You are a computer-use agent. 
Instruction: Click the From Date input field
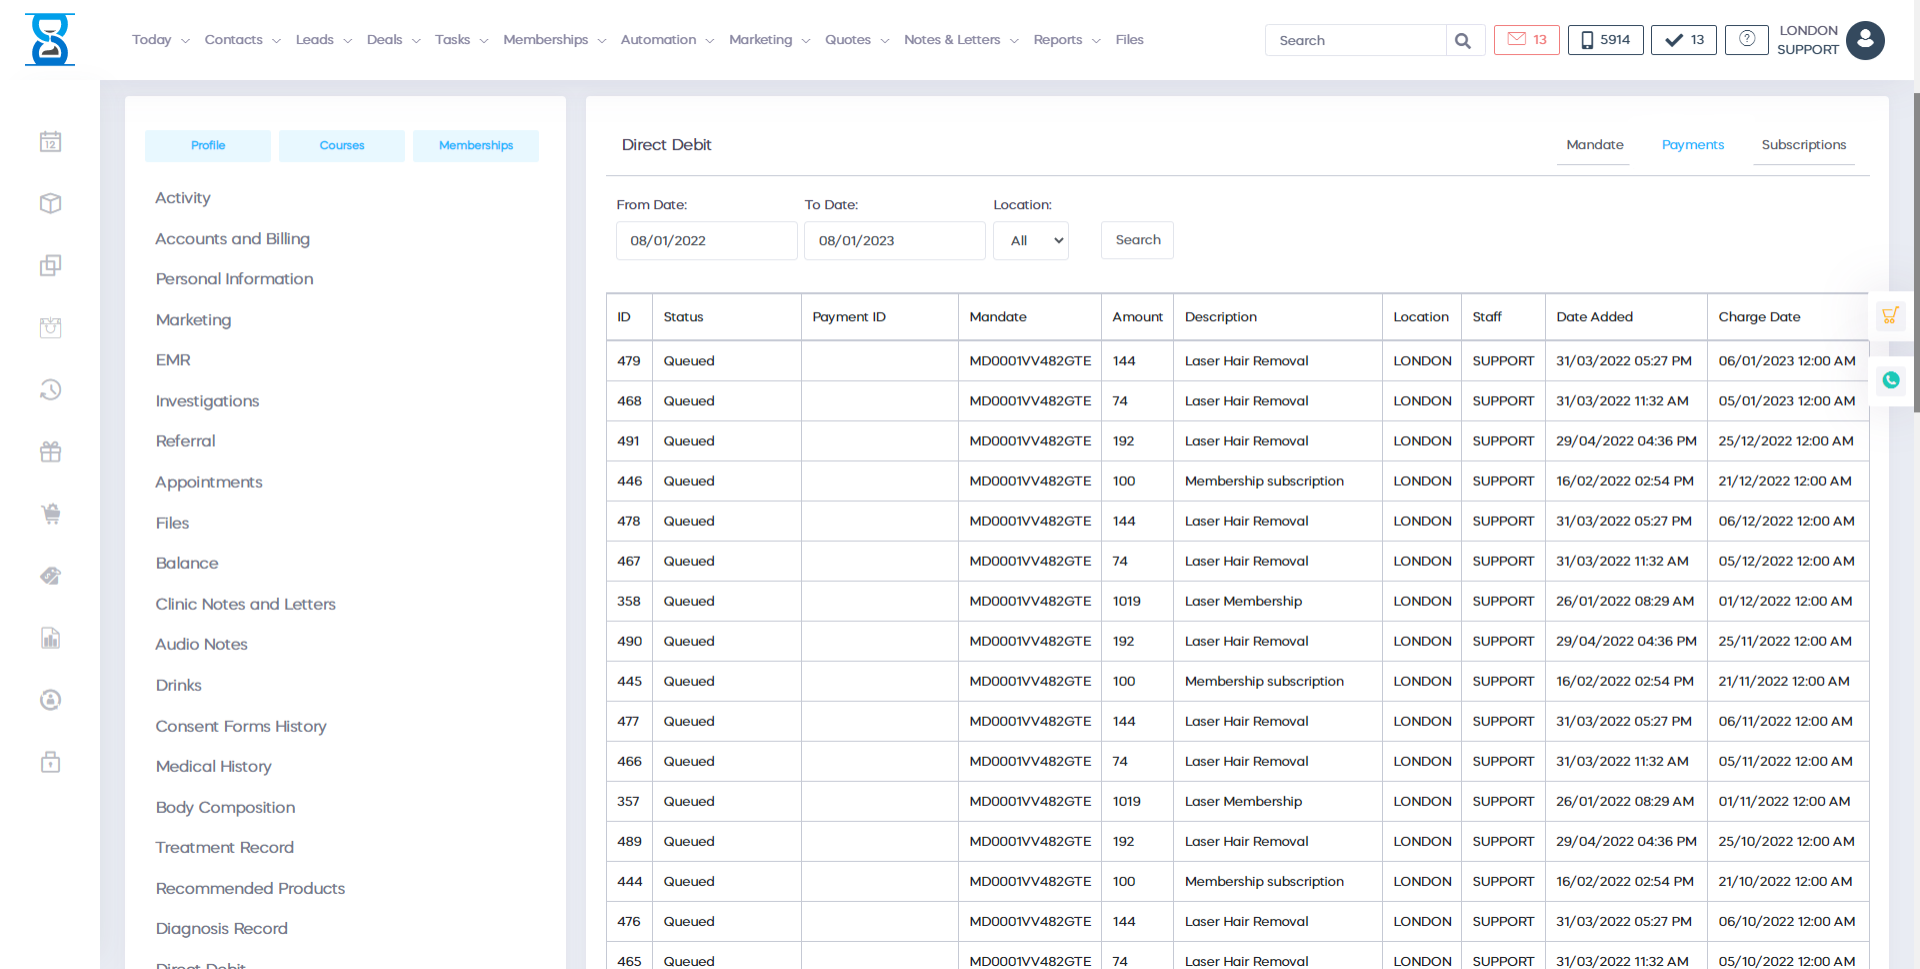(x=706, y=241)
